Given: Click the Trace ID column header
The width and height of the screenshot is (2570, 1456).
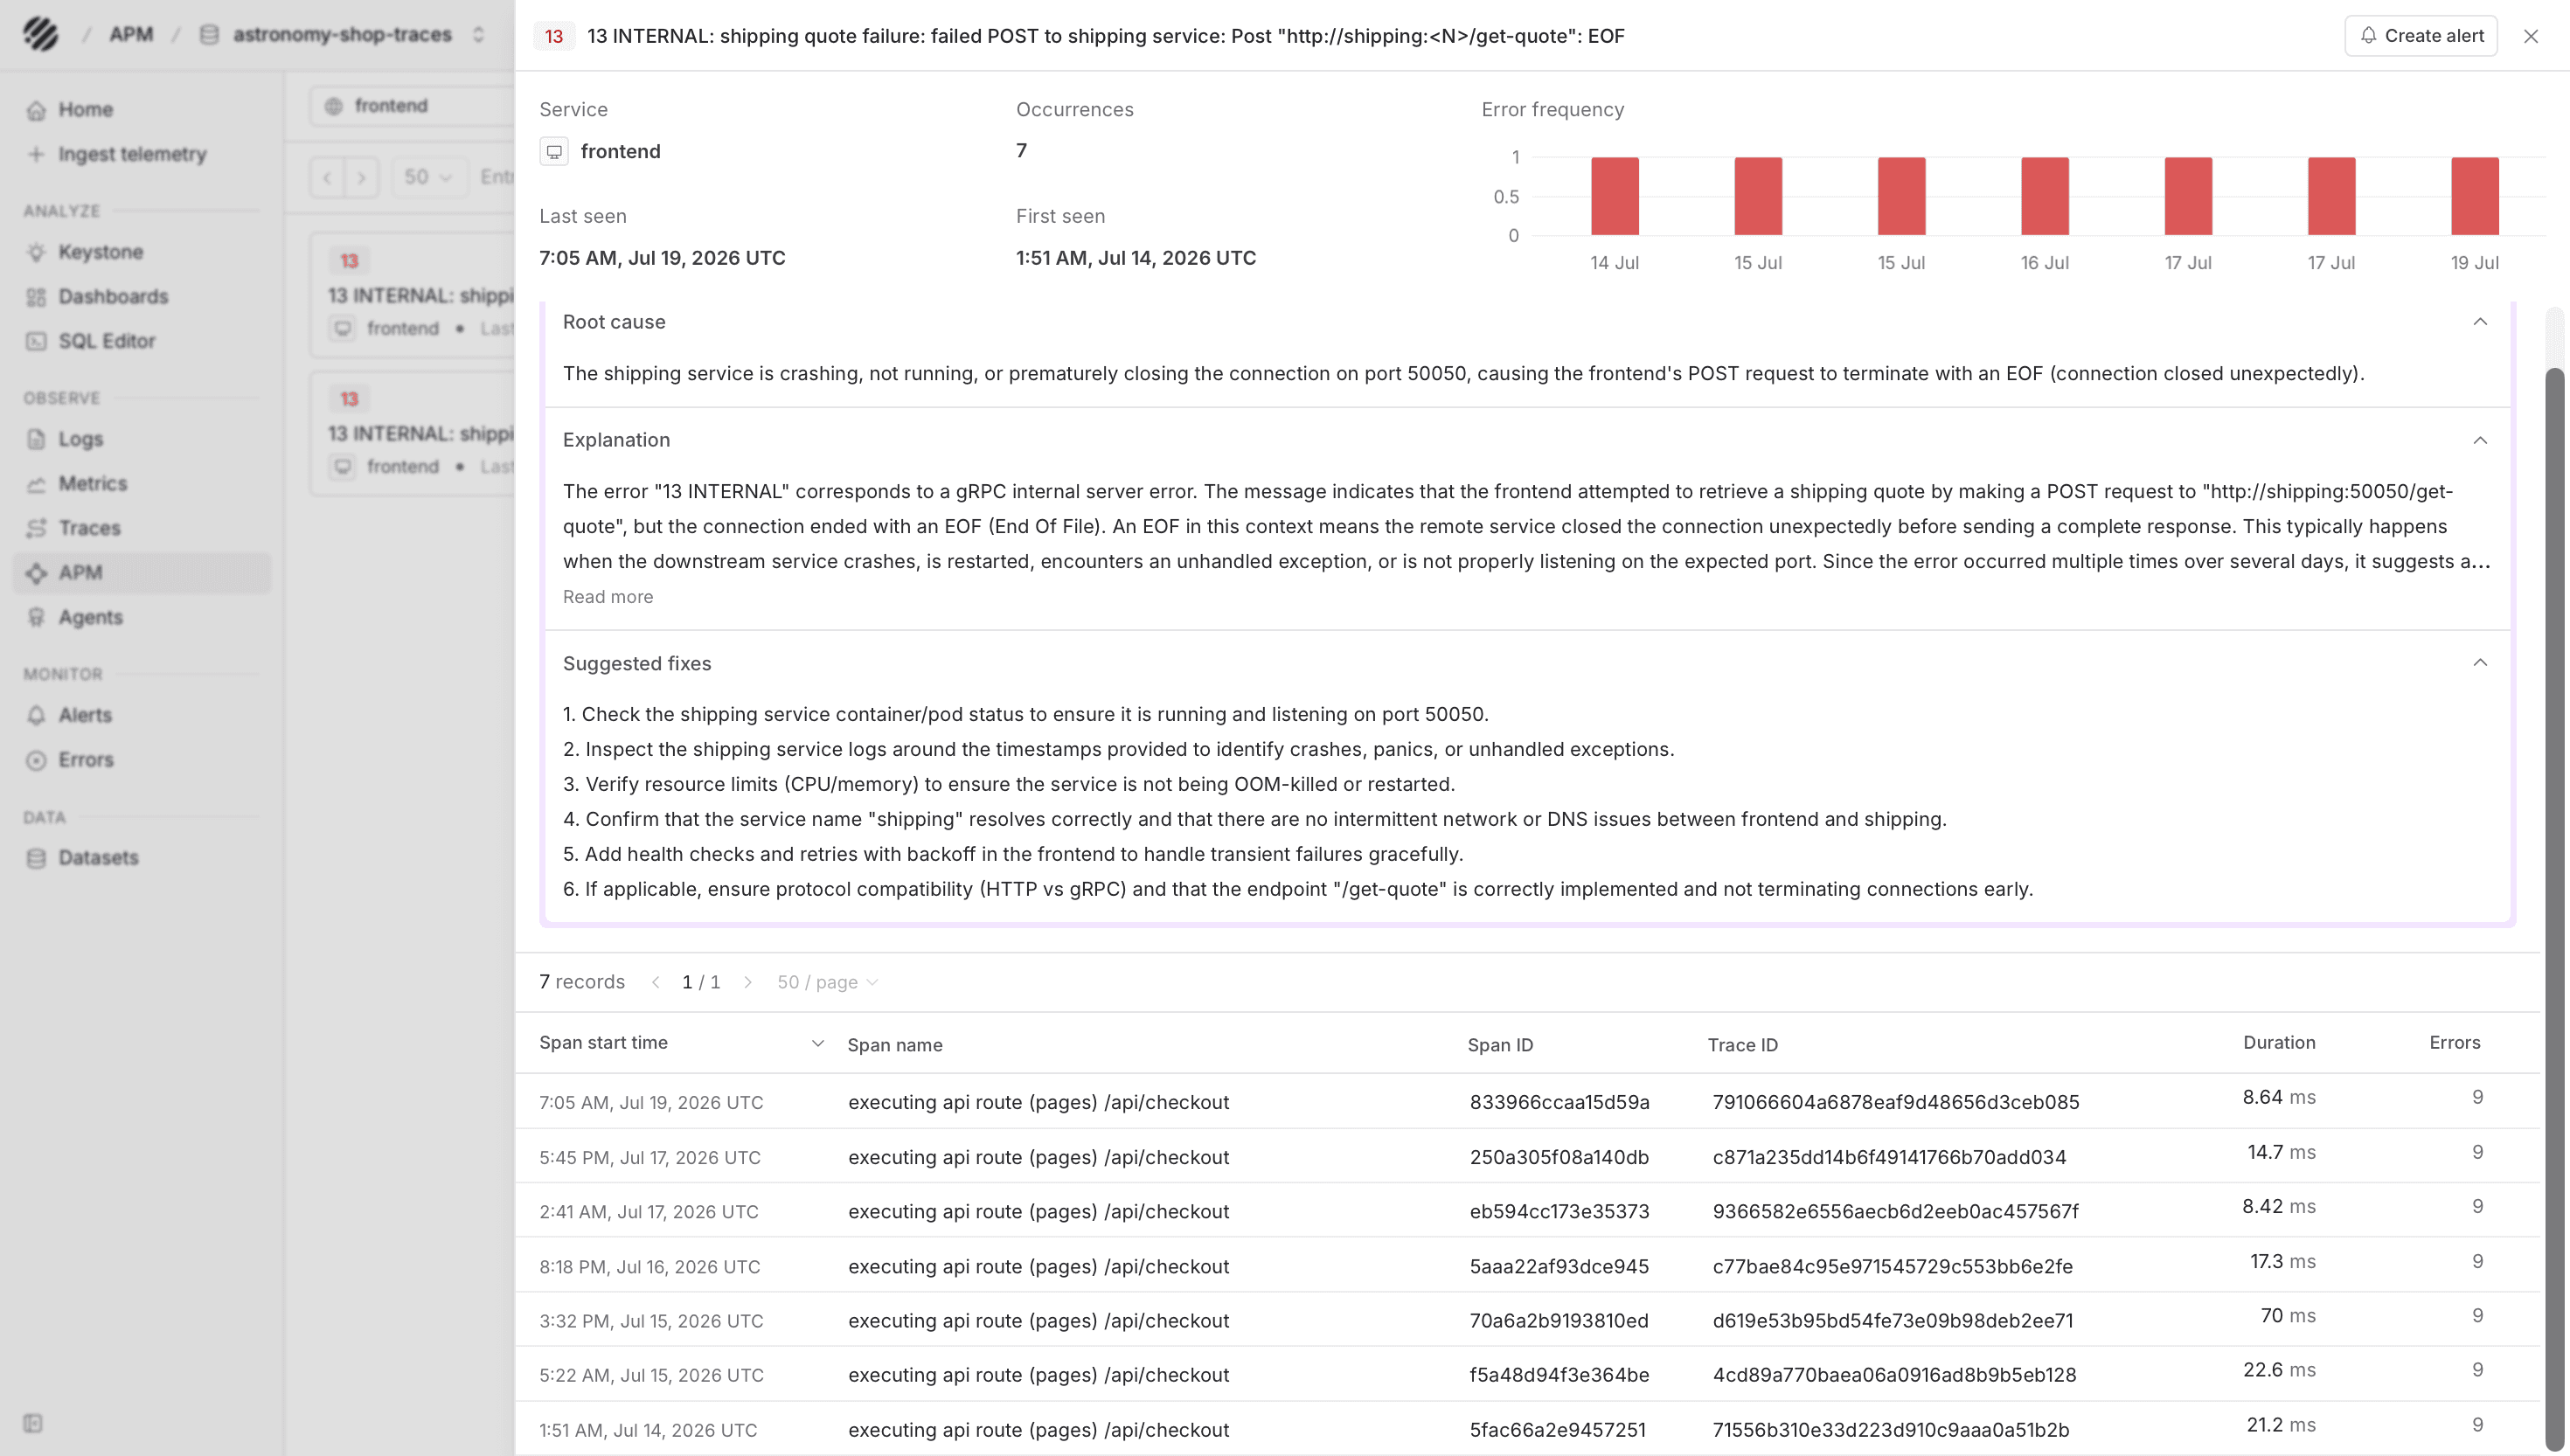Looking at the screenshot, I should tap(1742, 1045).
